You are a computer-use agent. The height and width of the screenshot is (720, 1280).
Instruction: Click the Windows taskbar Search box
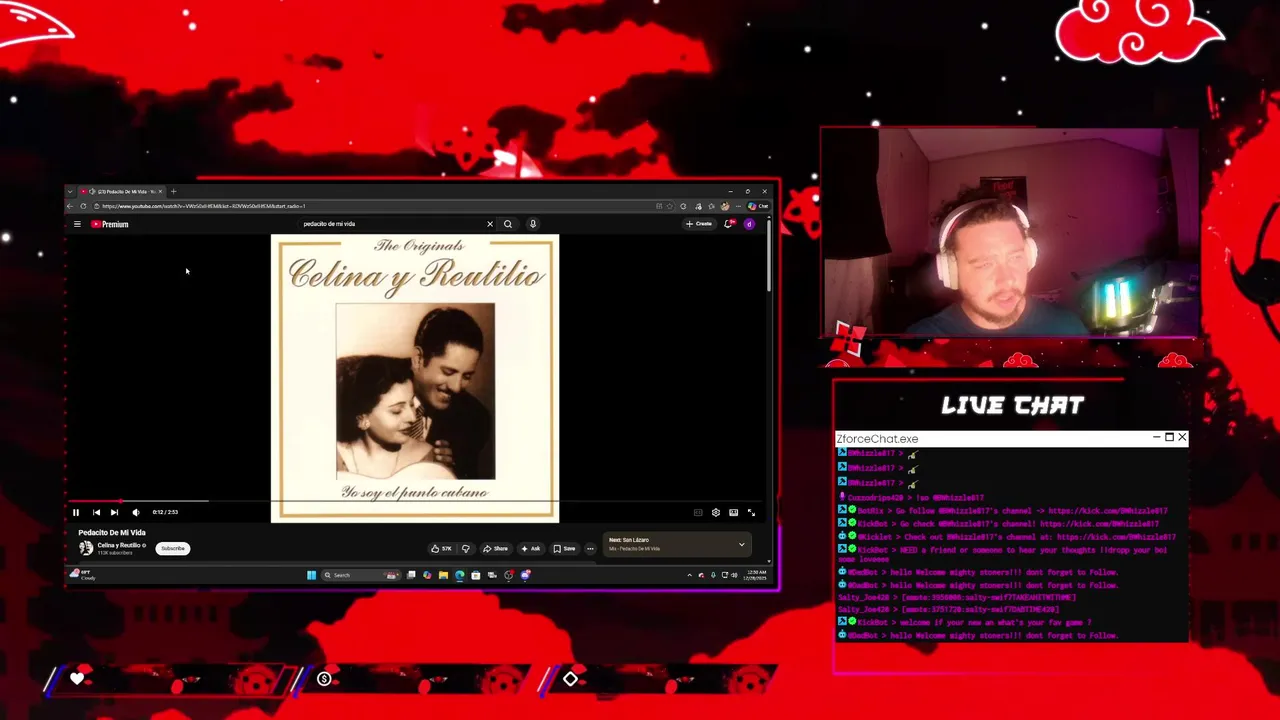point(360,575)
